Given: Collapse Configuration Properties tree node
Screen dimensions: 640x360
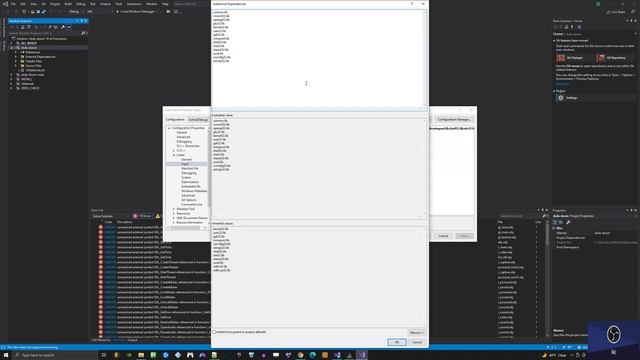Looking at the screenshot, I should [169, 128].
